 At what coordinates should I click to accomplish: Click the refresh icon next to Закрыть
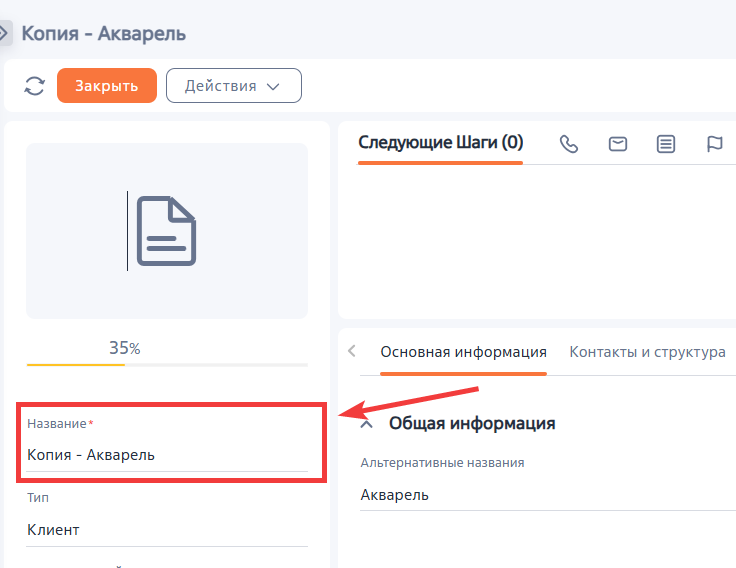click(34, 86)
